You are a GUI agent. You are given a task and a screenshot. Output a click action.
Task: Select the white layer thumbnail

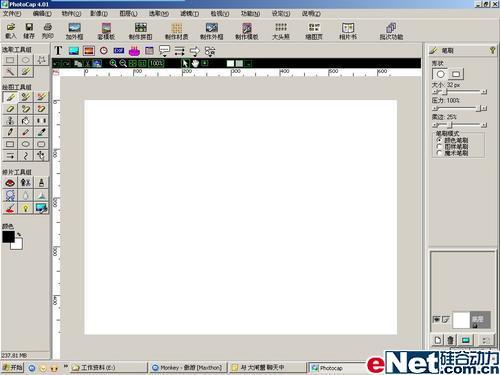(x=461, y=320)
